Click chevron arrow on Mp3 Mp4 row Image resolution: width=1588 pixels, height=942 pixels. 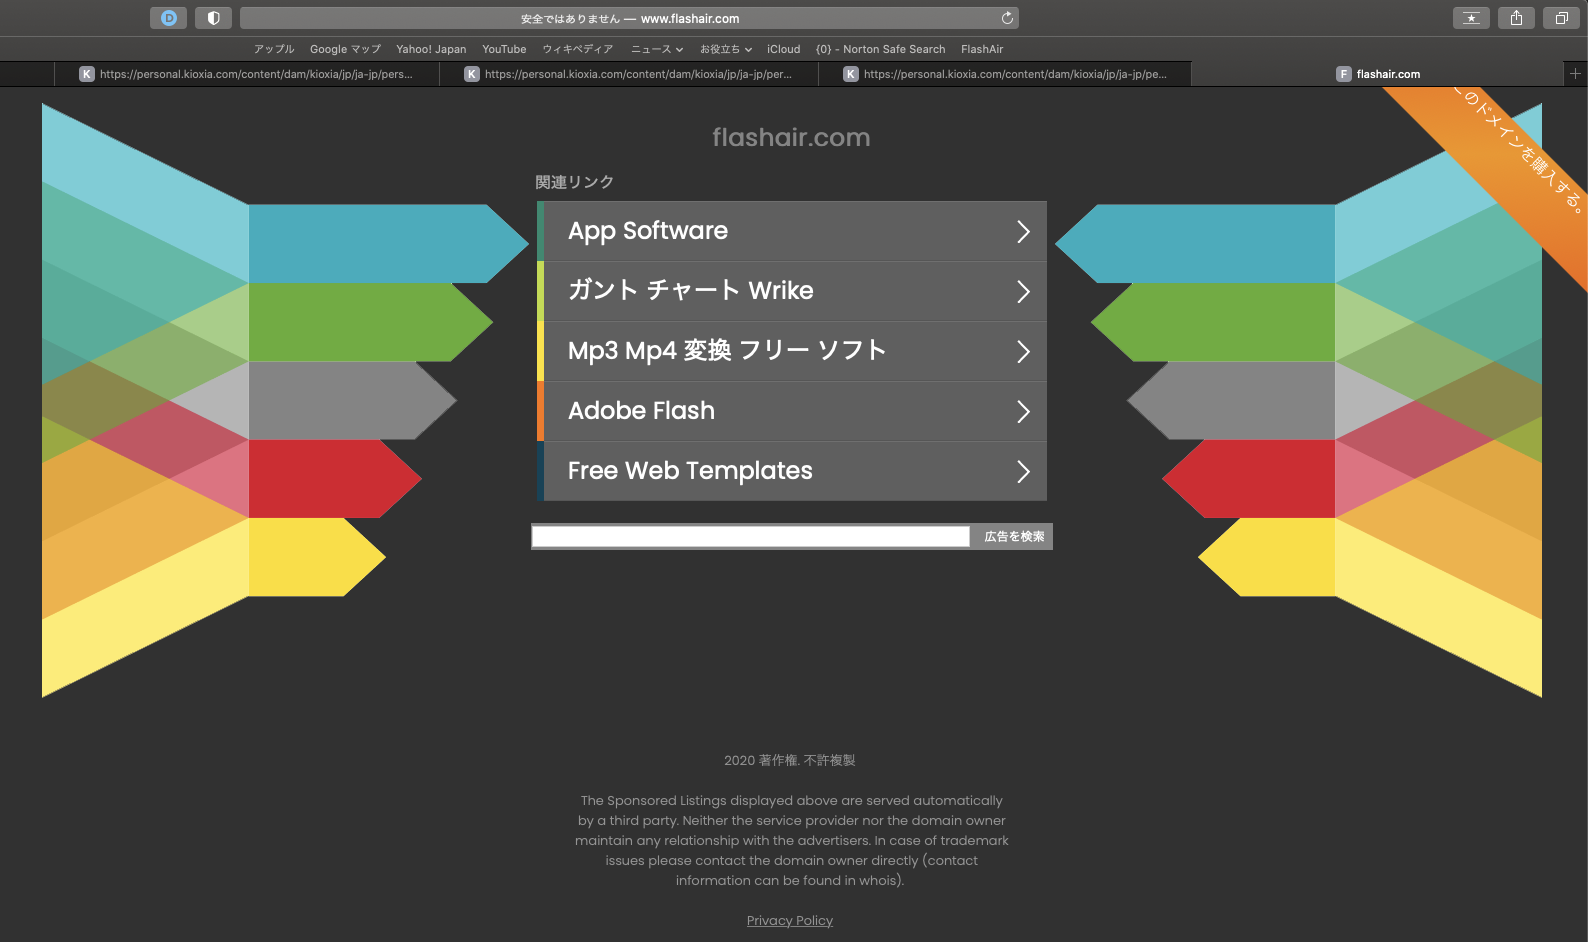click(x=1023, y=352)
